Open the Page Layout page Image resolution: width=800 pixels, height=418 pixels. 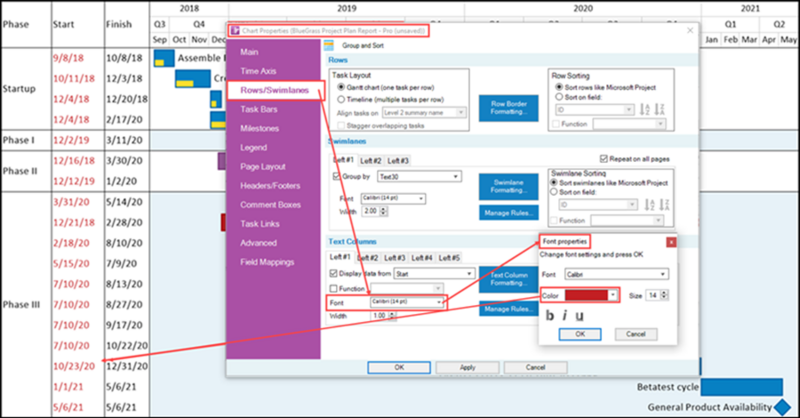(x=263, y=167)
